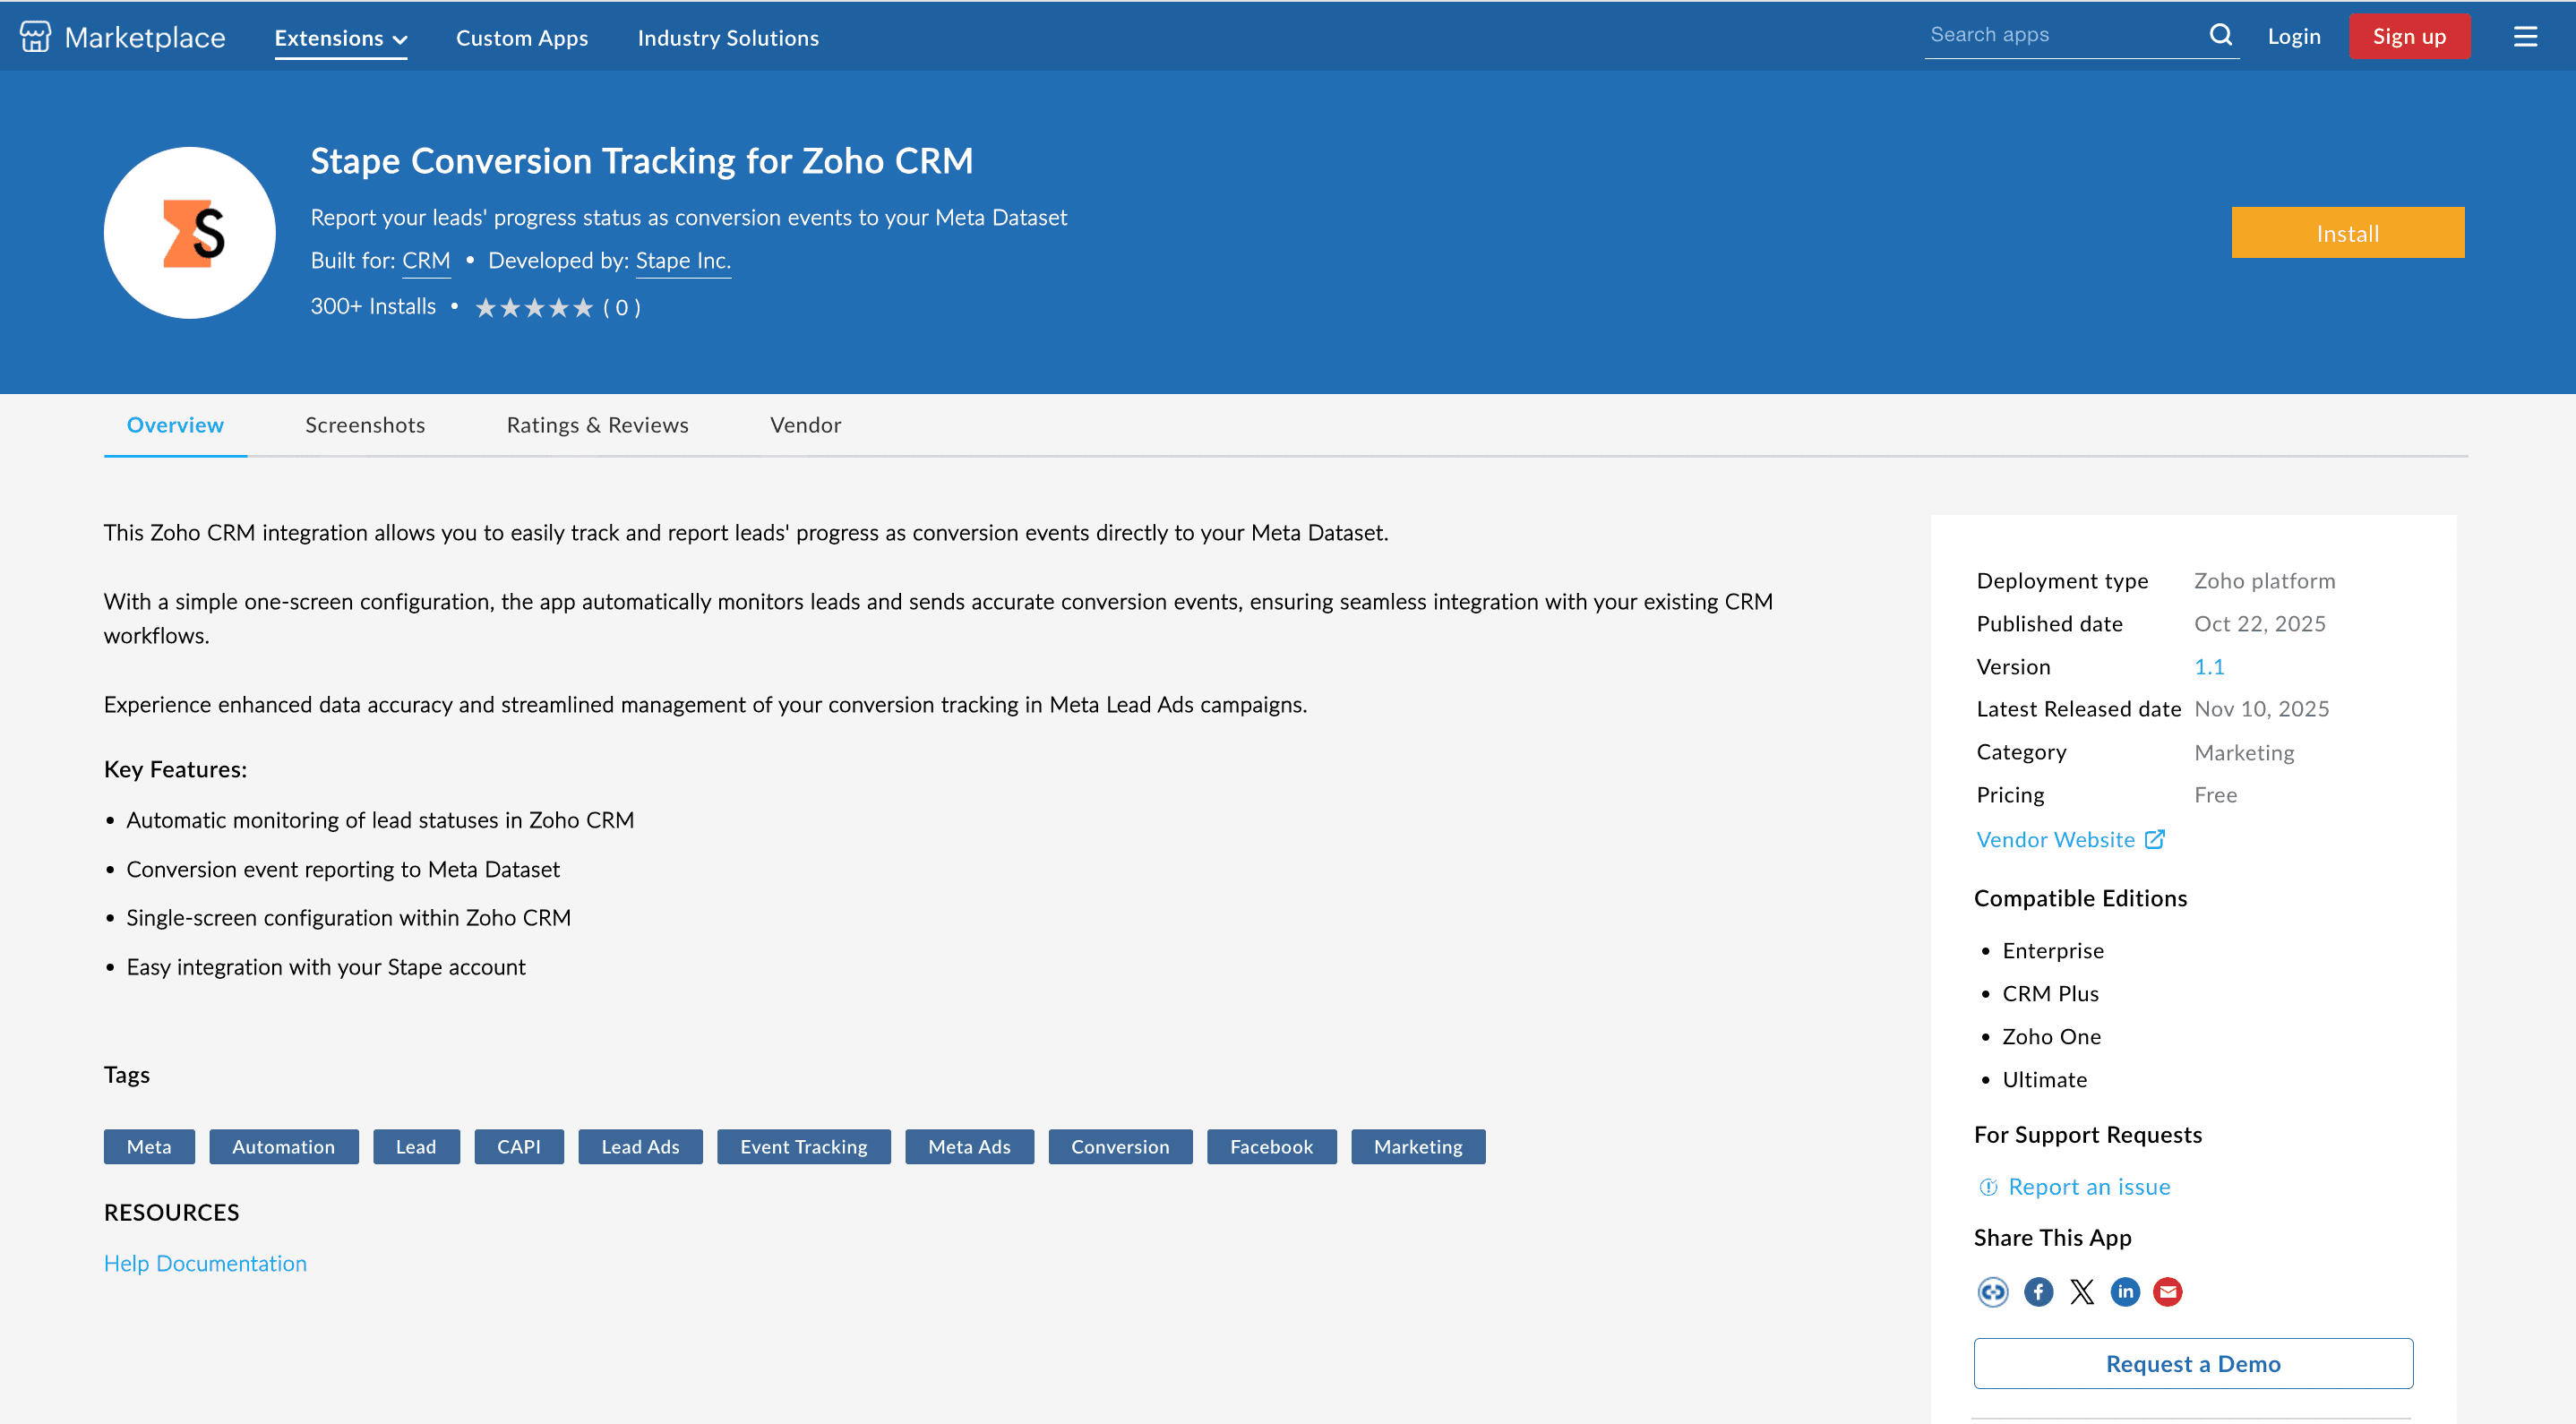This screenshot has width=2576, height=1424.
Task: Select Custom Apps in the top menu
Action: pyautogui.click(x=521, y=37)
